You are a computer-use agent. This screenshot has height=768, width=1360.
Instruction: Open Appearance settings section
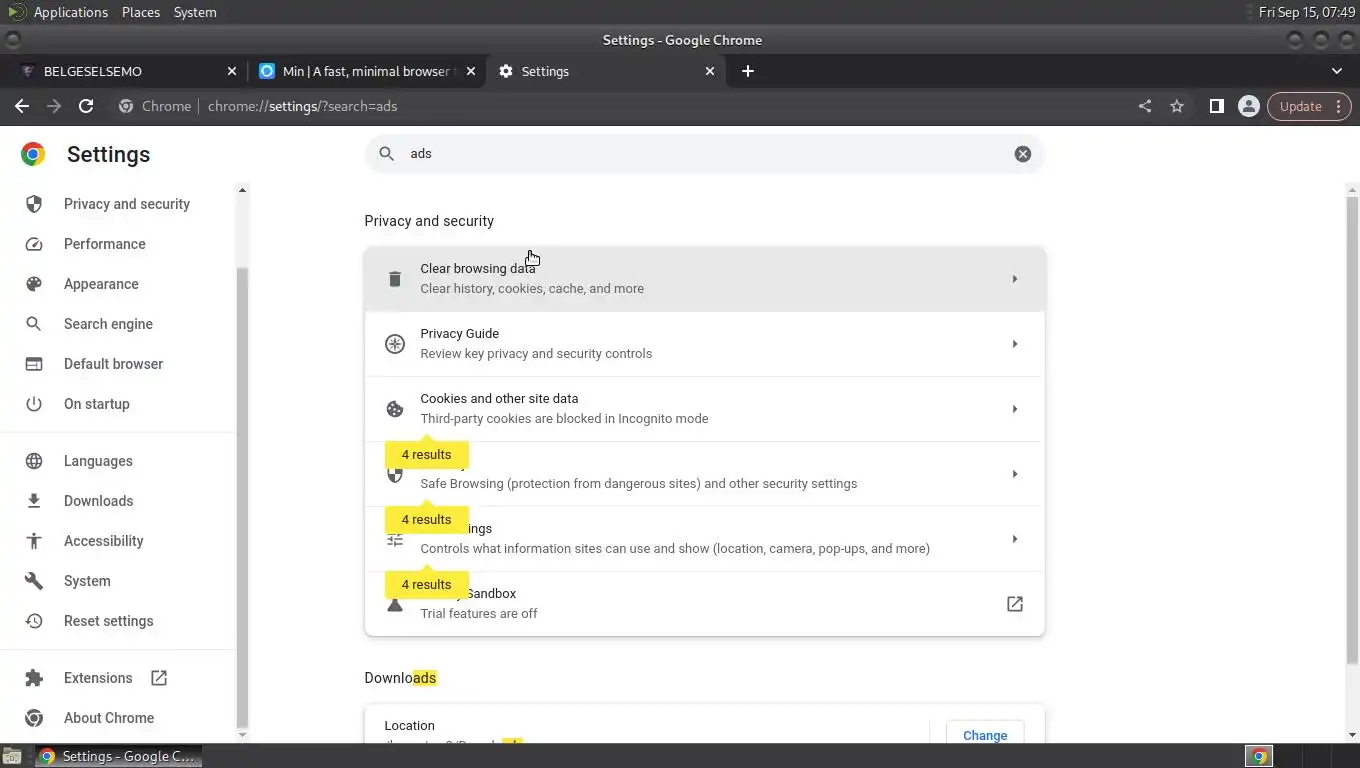pyautogui.click(x=101, y=284)
